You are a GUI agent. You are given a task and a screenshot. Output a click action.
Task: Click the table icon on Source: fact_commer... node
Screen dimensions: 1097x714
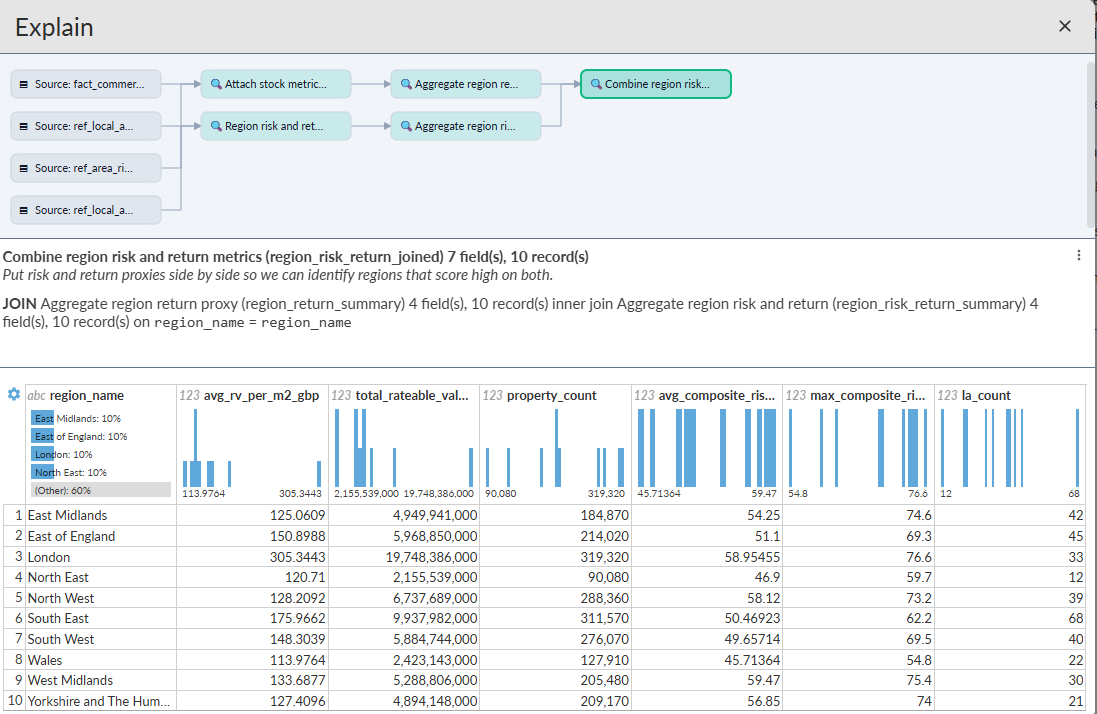(24, 85)
